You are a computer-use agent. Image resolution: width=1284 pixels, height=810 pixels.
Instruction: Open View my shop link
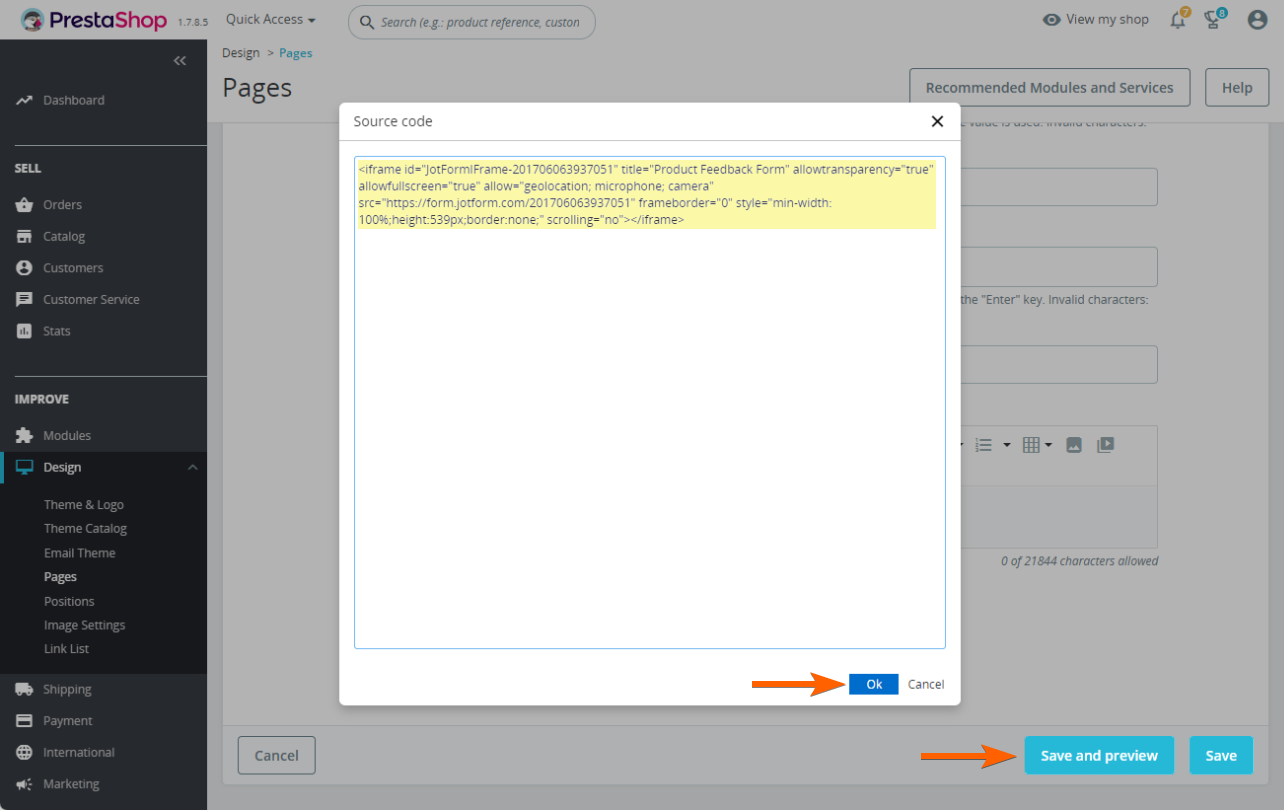(x=1095, y=19)
